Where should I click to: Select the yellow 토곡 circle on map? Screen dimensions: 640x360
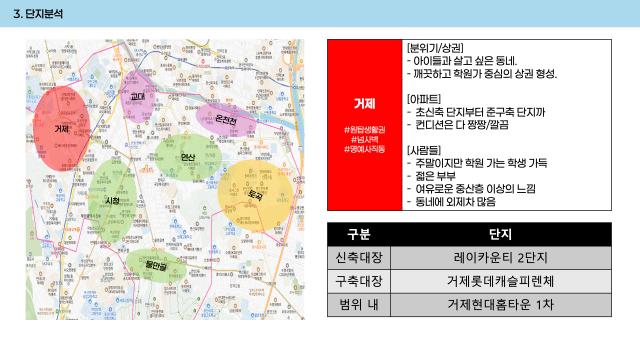(x=256, y=195)
